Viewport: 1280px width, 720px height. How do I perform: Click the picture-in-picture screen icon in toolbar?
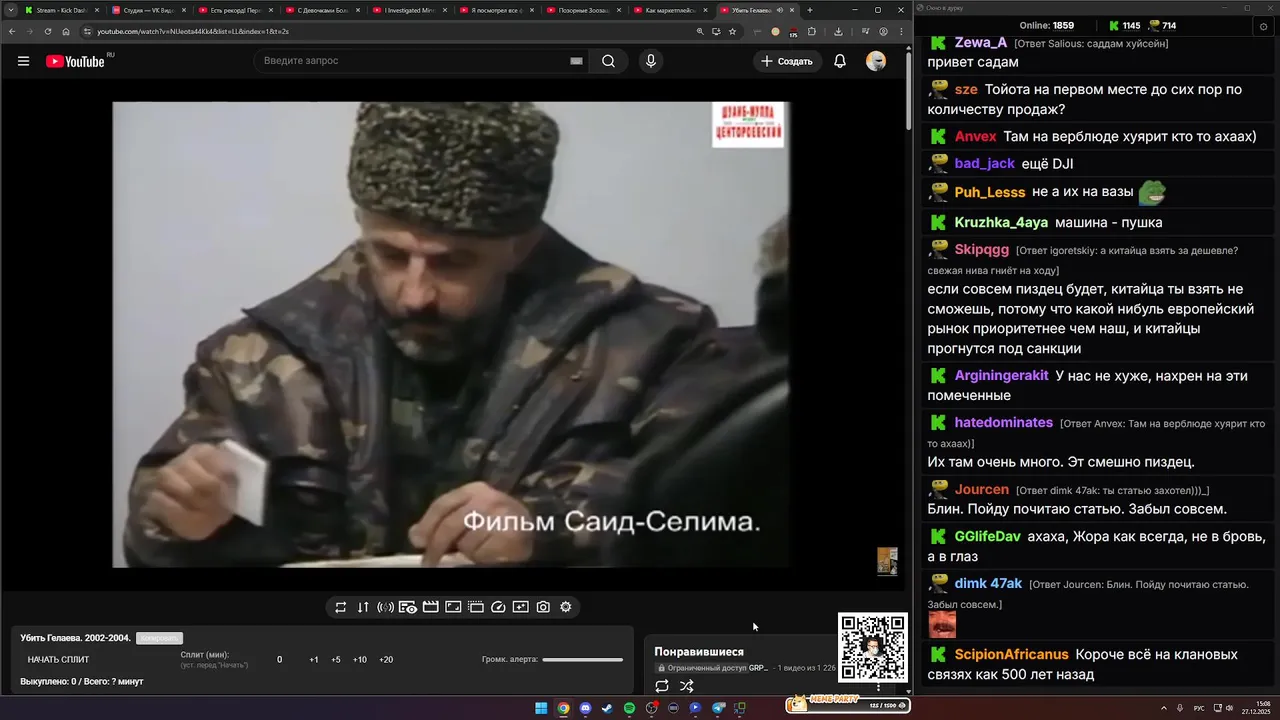click(x=453, y=607)
